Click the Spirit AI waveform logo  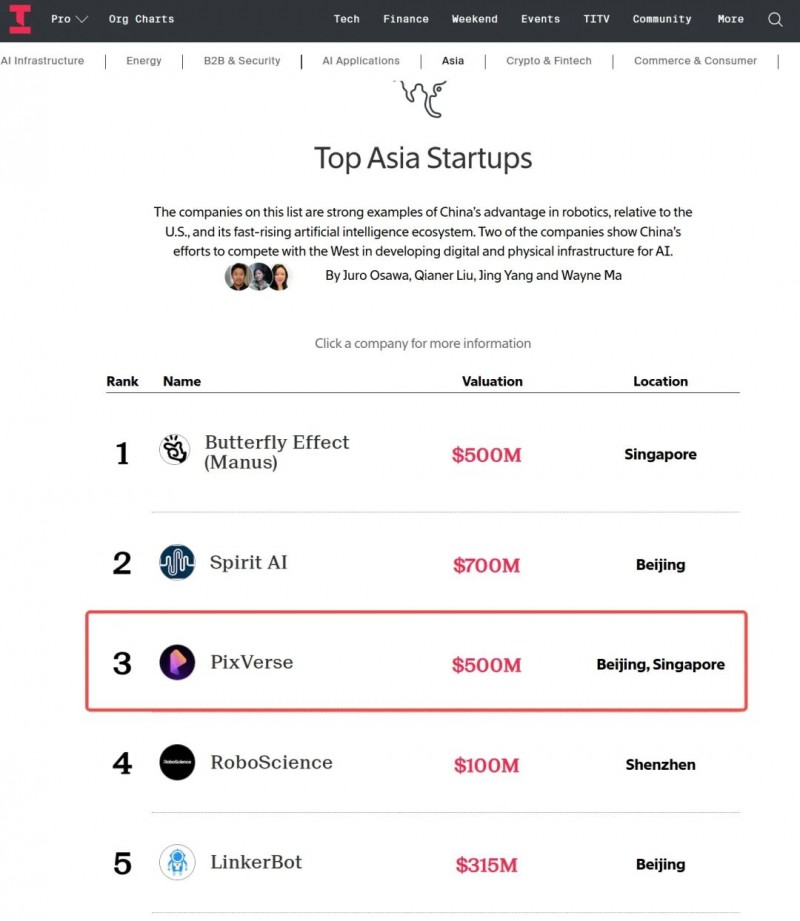[177, 562]
